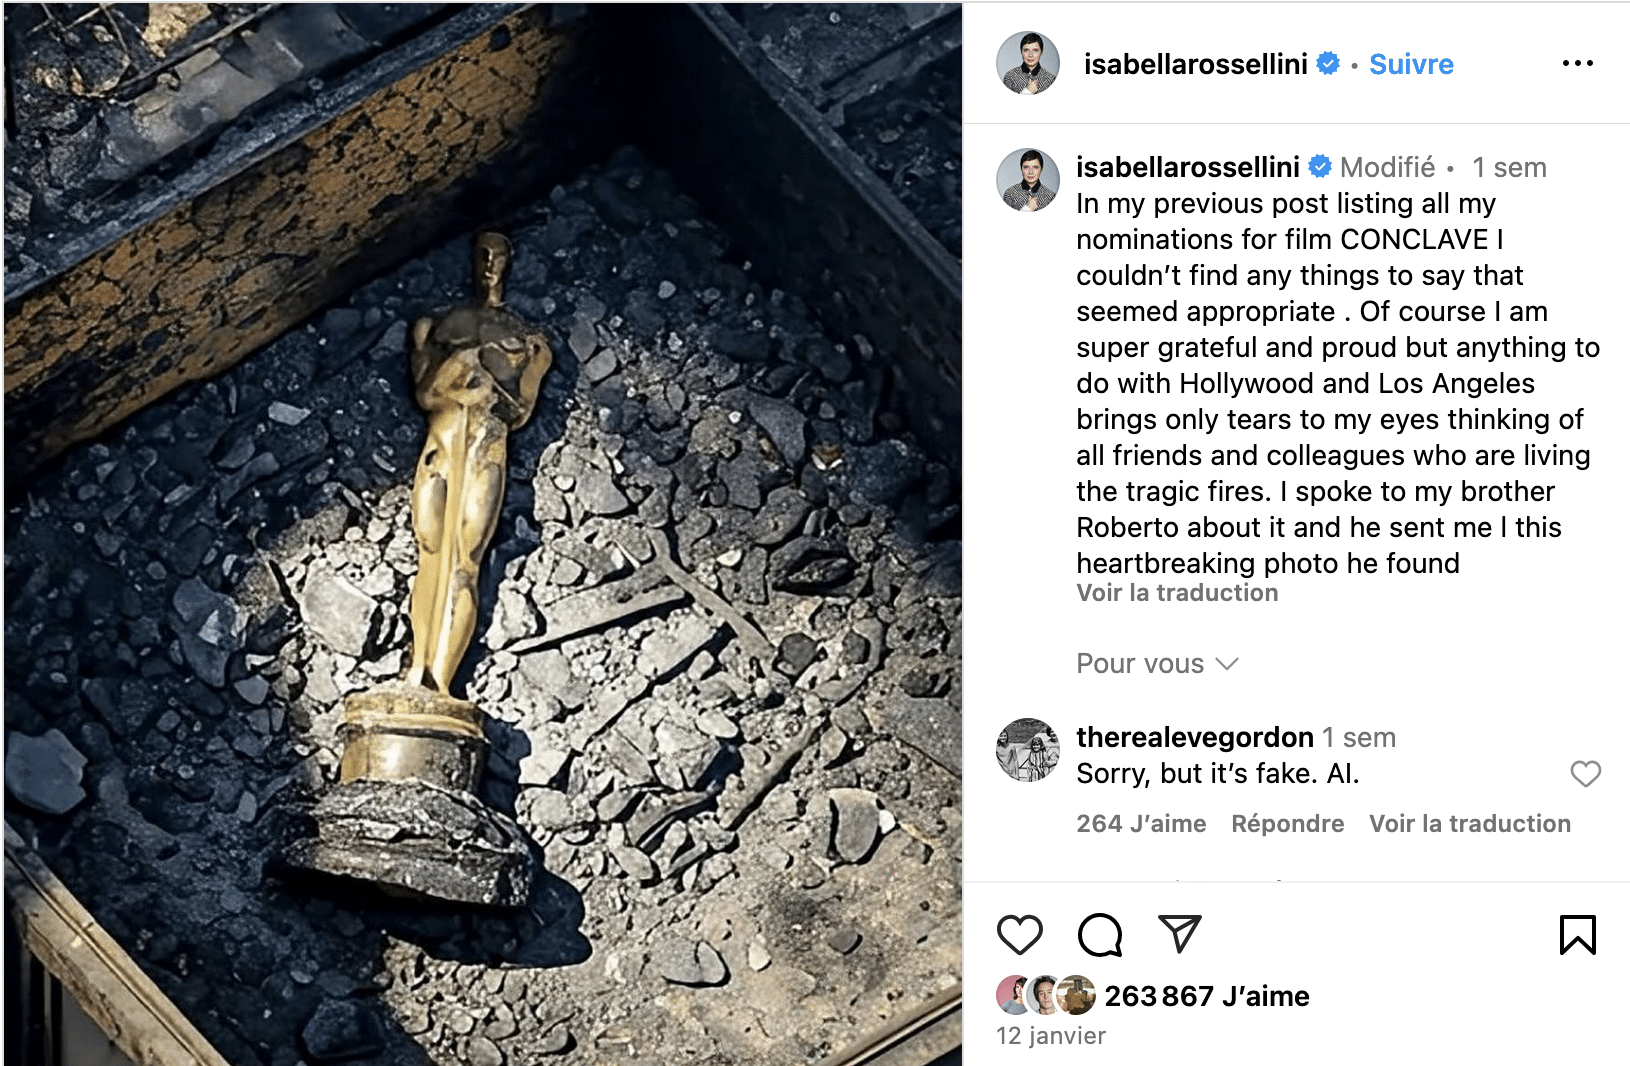Click the burnt Oscar statuette photo
1630x1066 pixels.
point(483,534)
